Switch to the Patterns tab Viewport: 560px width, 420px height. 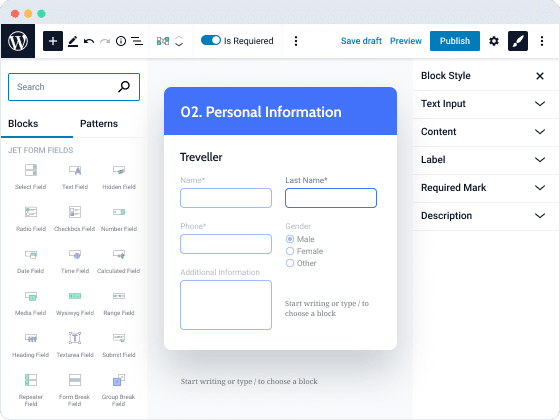(x=99, y=124)
